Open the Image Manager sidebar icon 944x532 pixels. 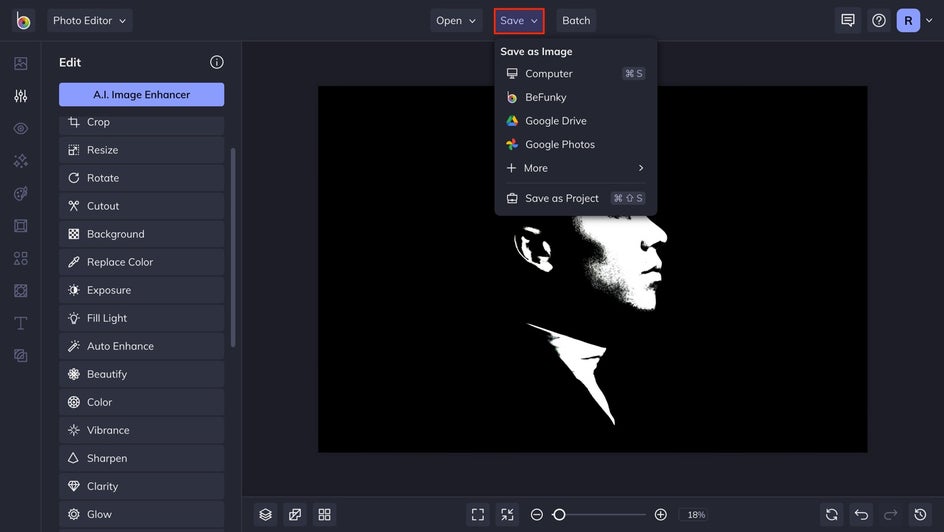20,63
